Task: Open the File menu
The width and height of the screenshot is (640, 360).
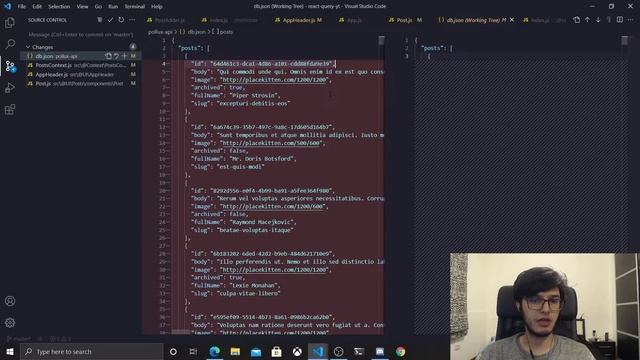Action: [x=22, y=6]
